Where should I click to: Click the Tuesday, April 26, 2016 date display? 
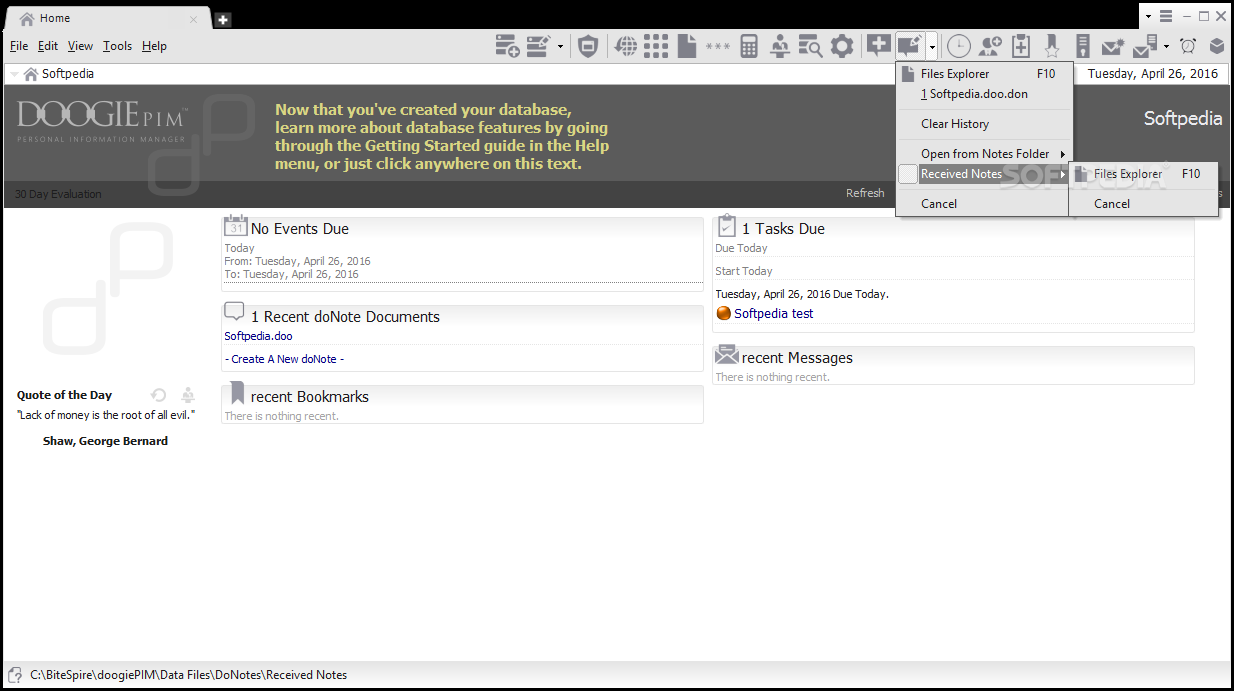tap(1153, 74)
